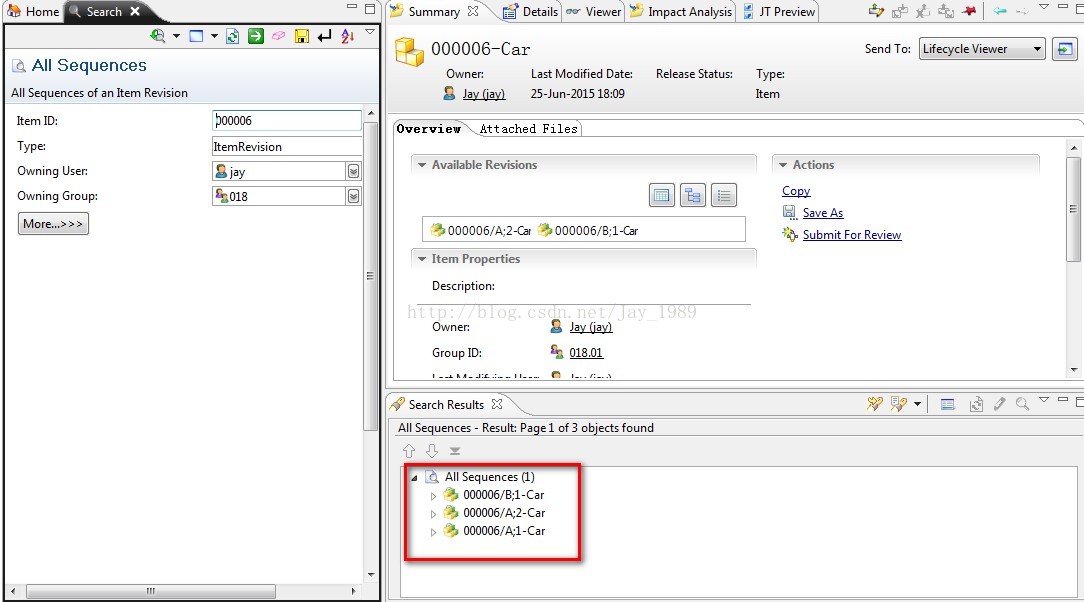The height and width of the screenshot is (602, 1084).
Task: Click the table view icon in Available Revisions
Action: (662, 196)
